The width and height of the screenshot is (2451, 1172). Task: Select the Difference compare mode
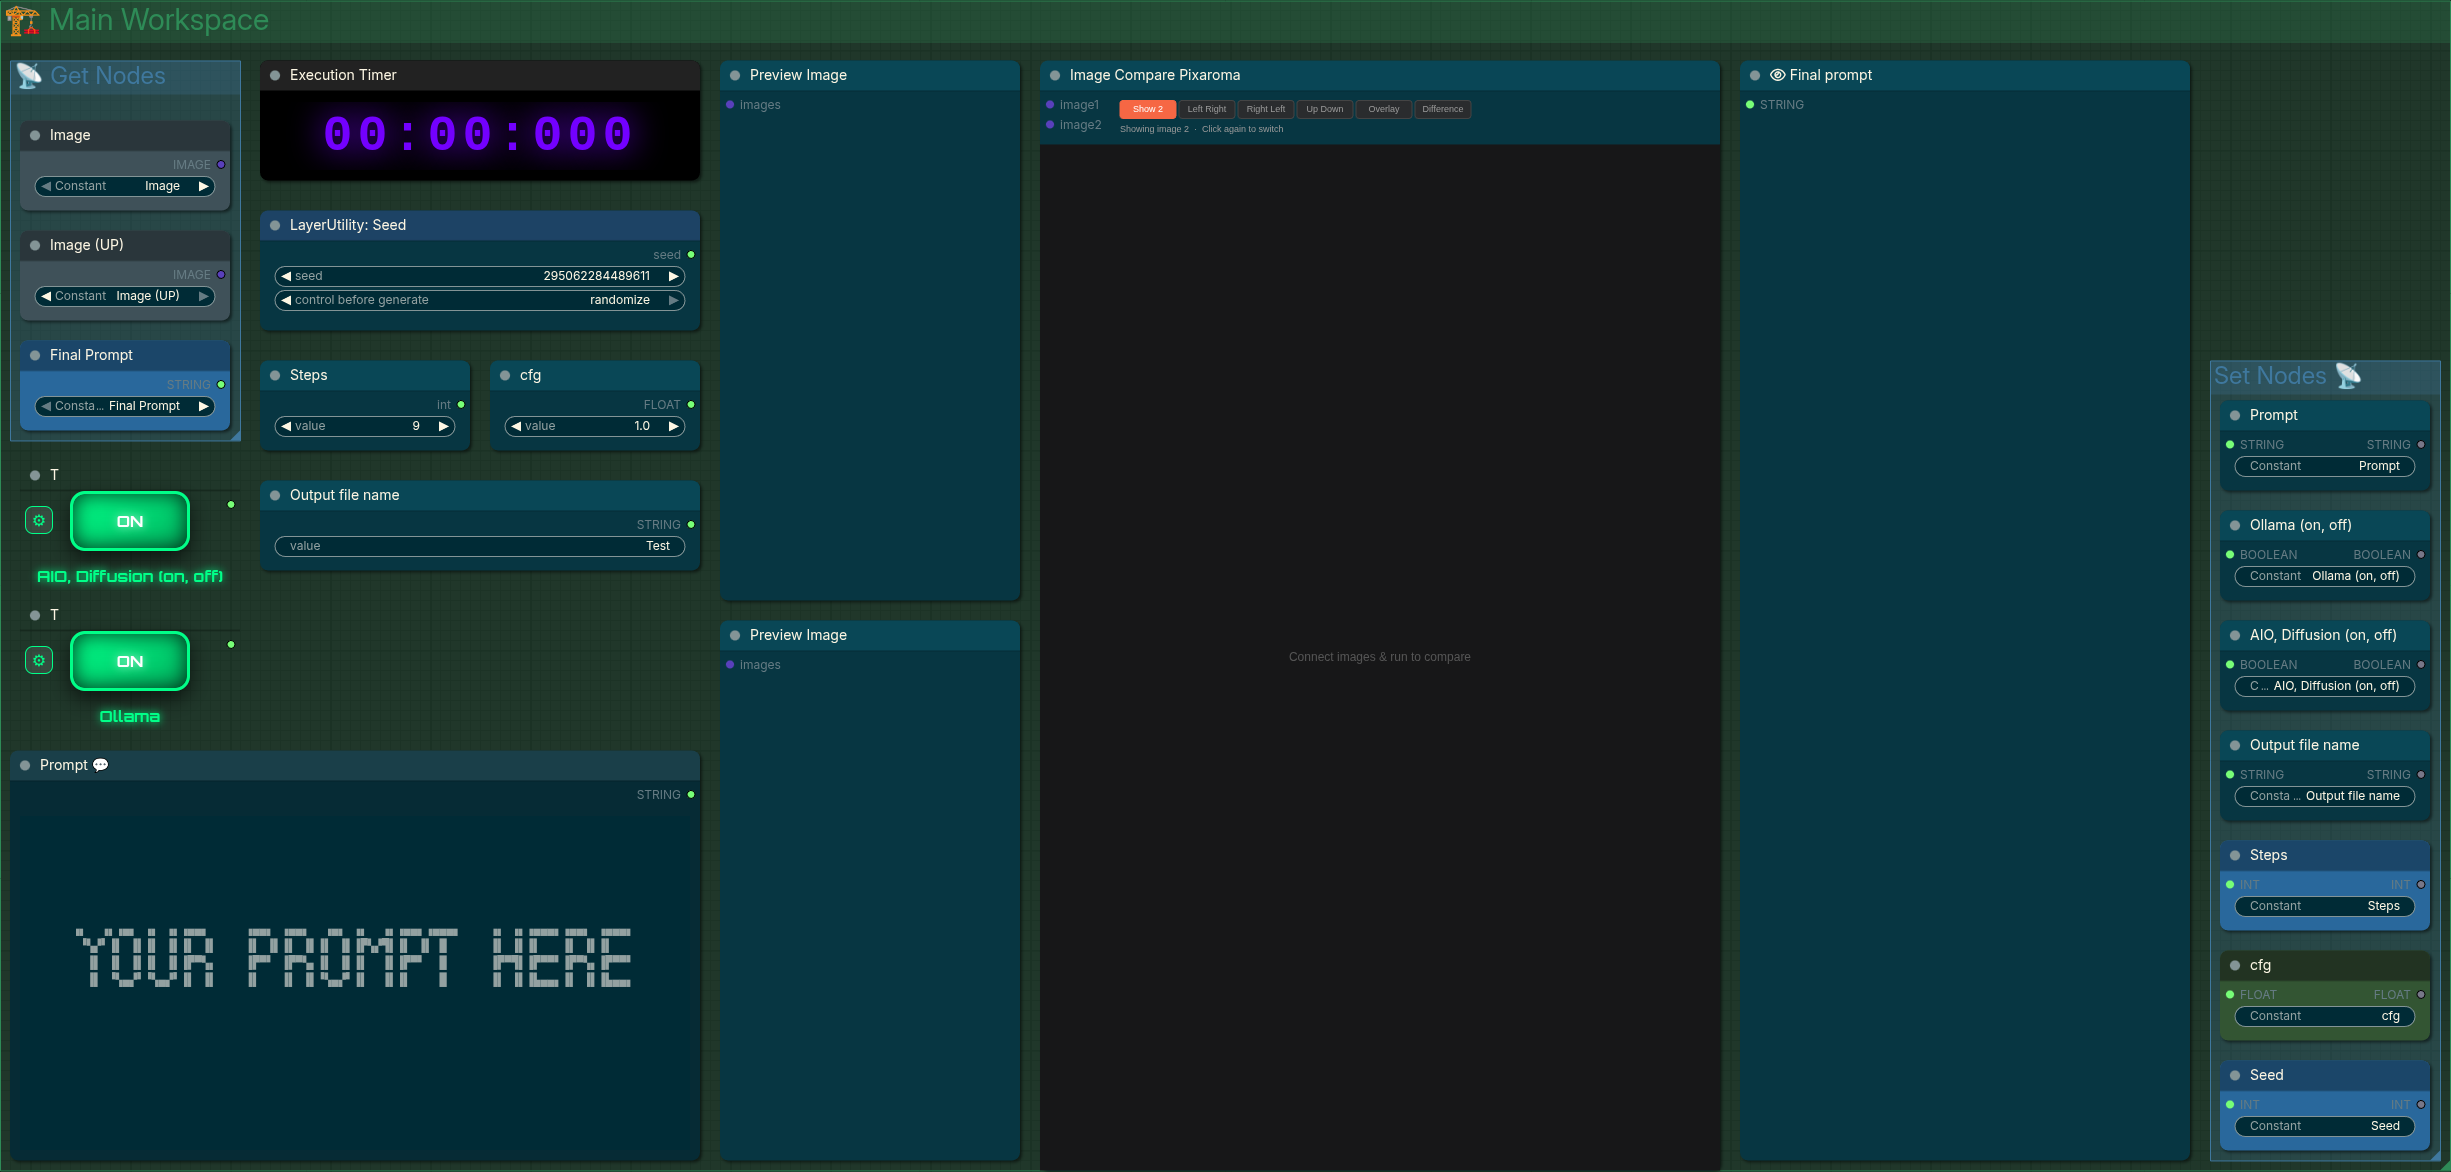(1442, 109)
